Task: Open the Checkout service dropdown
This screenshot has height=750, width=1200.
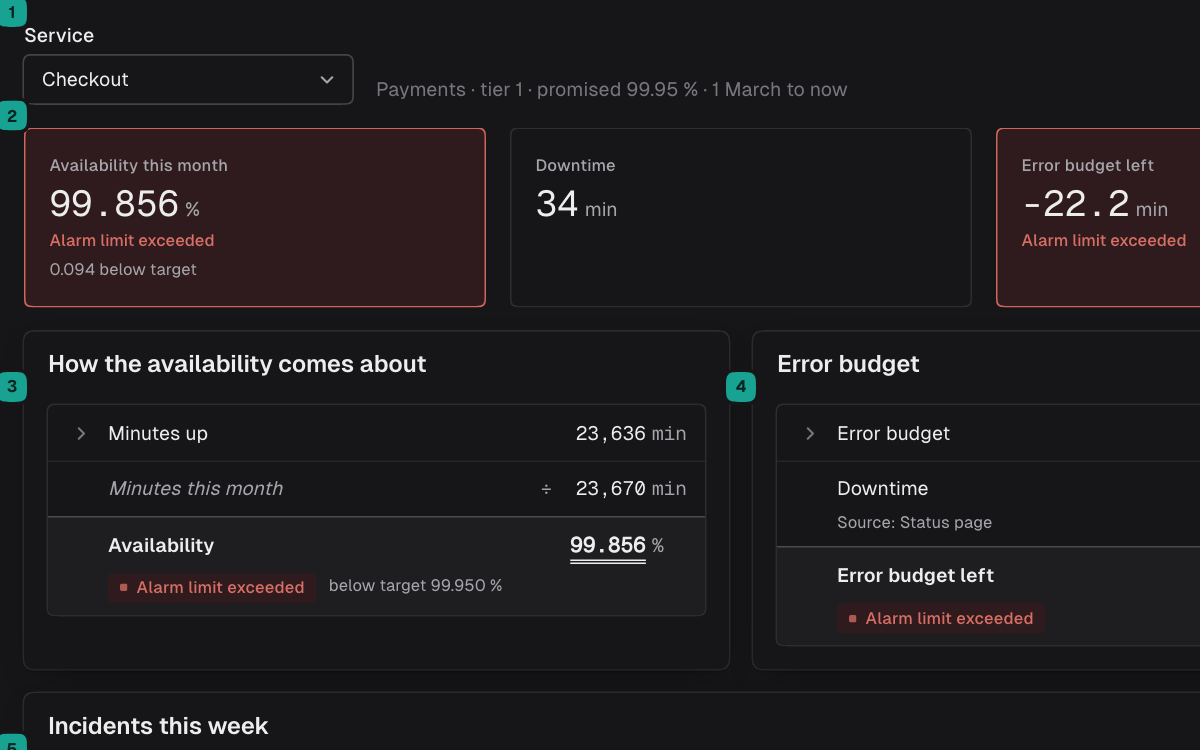Action: point(188,80)
